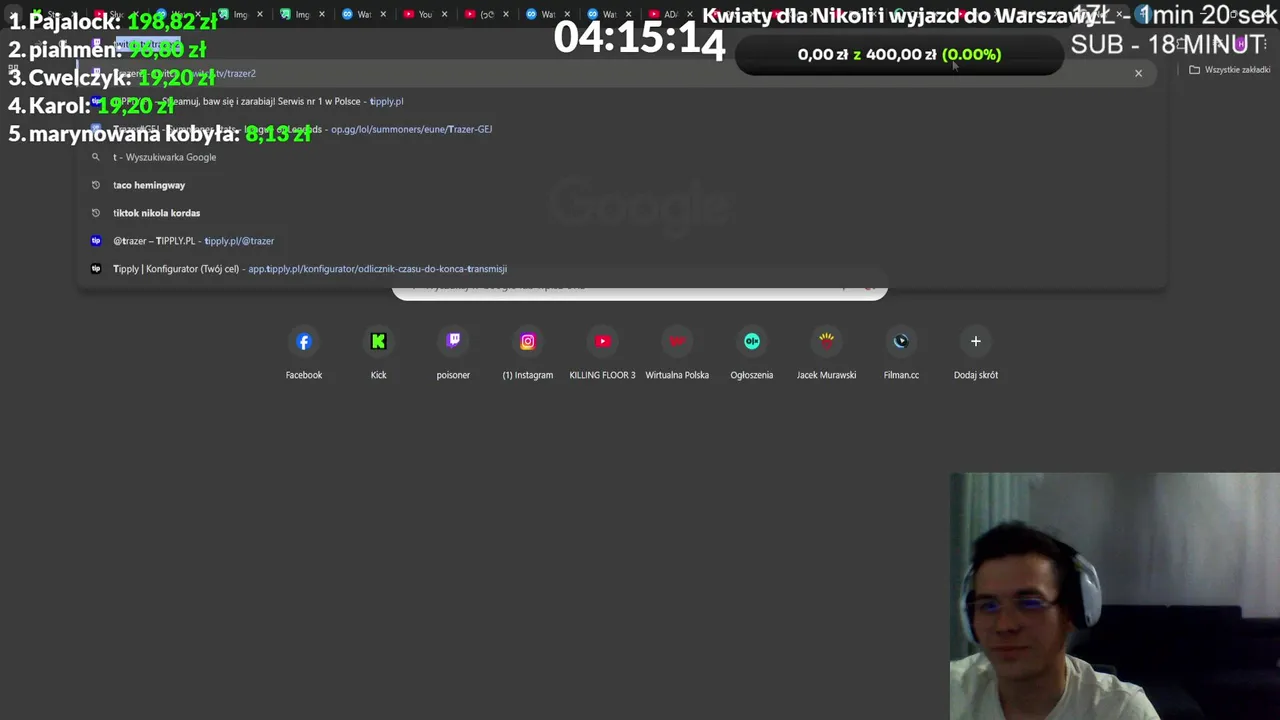Open the Jacek Murawski shortcut

pos(826,353)
